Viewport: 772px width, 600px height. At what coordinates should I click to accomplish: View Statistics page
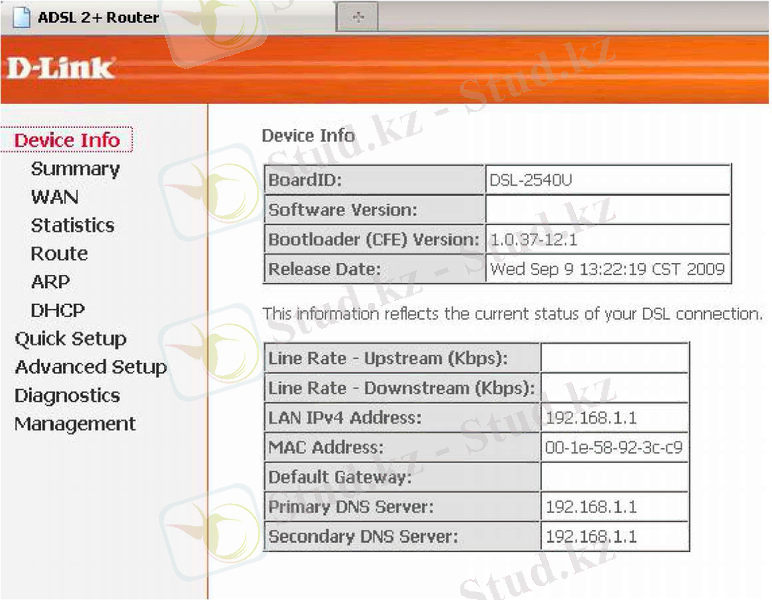click(x=72, y=225)
